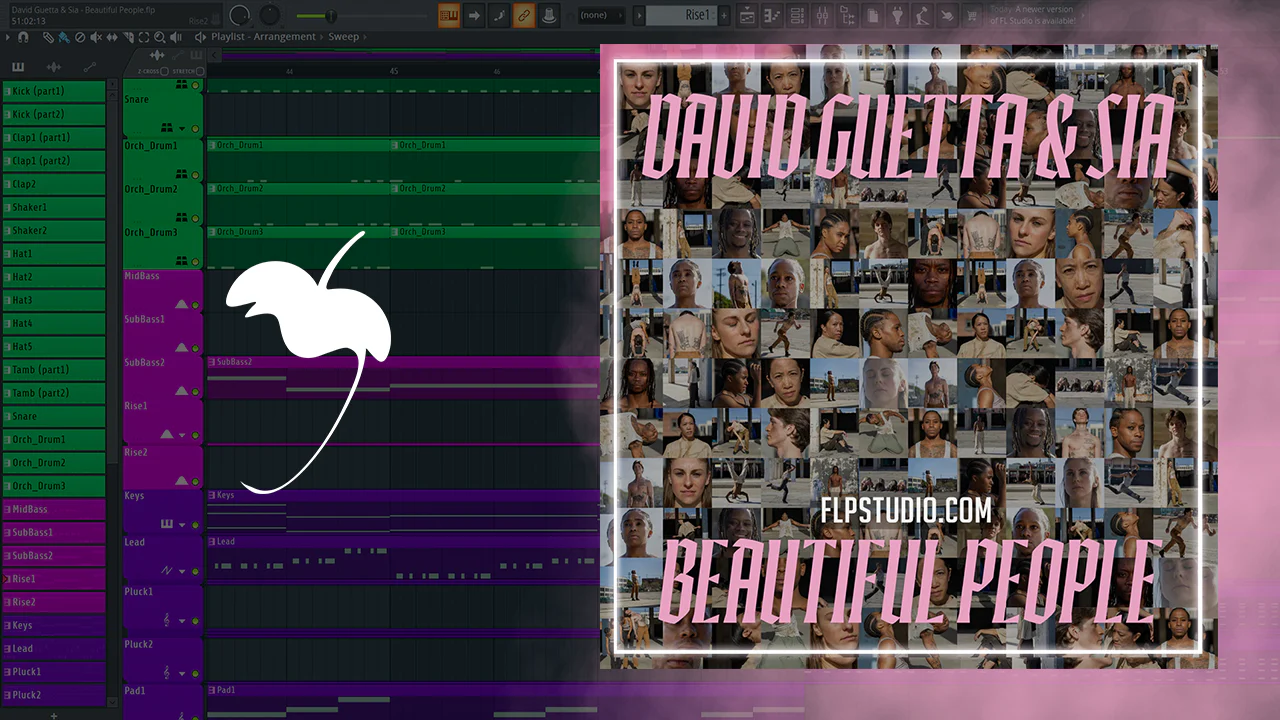Select the Delete tool in playlist toolbar
The width and height of the screenshot is (1280, 720).
point(79,37)
